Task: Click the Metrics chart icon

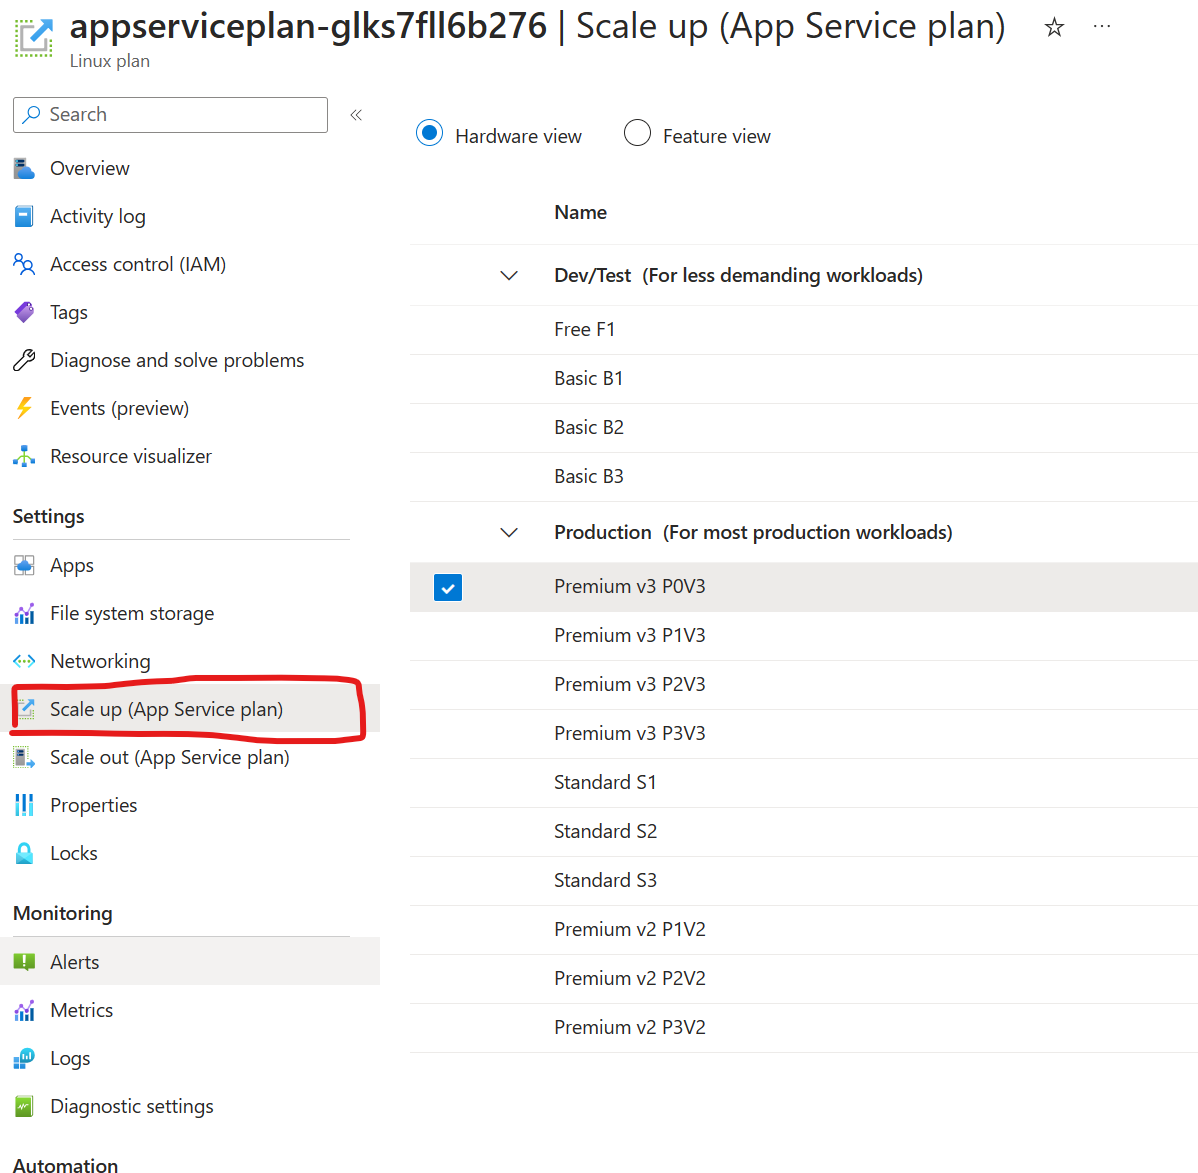Action: click(x=24, y=1010)
